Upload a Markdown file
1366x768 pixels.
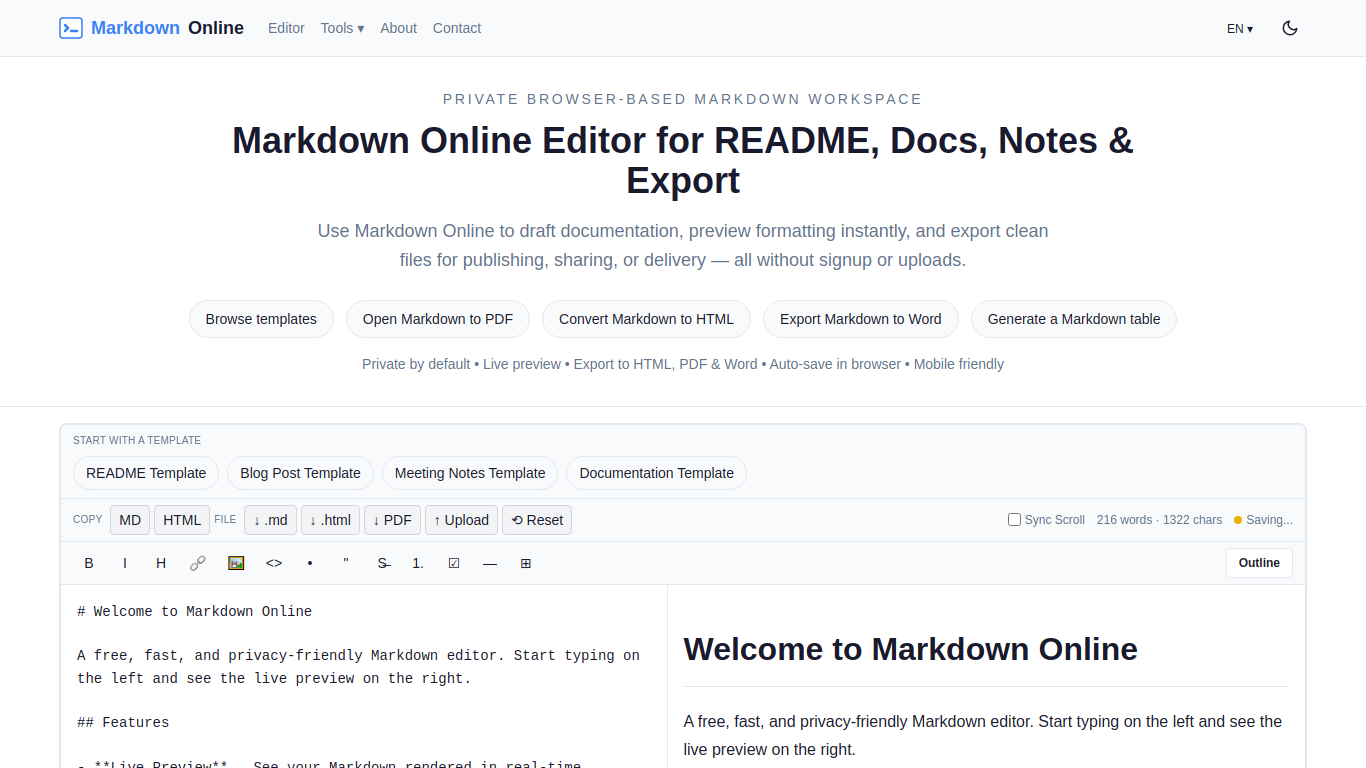pos(461,520)
